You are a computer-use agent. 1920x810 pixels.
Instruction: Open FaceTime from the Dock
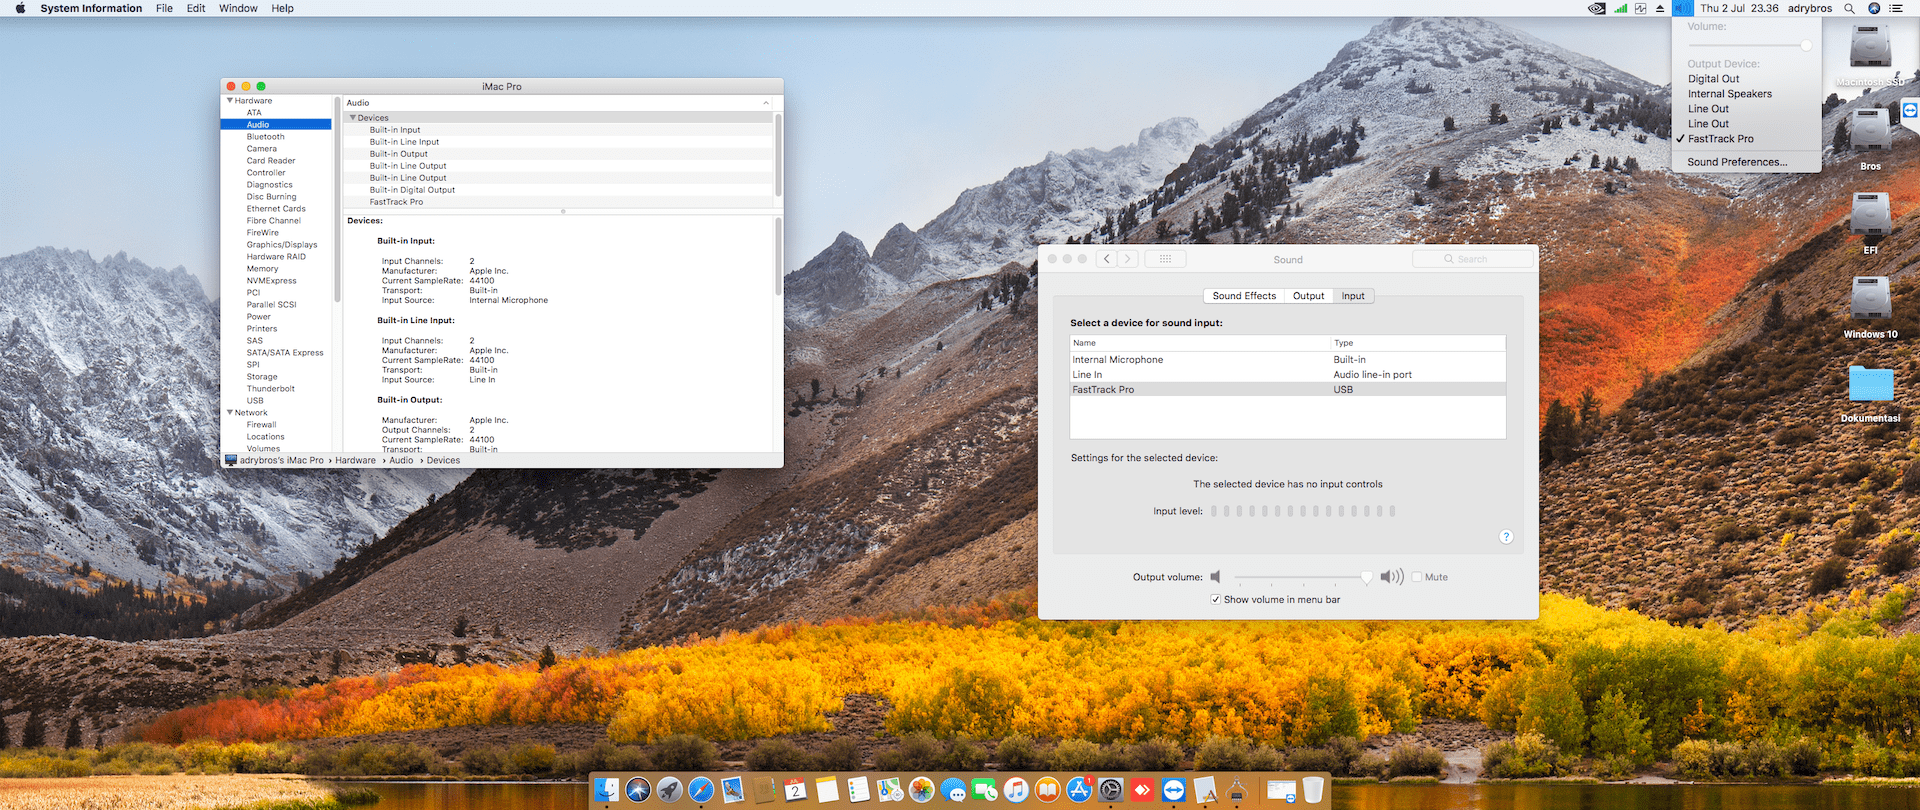tap(985, 790)
